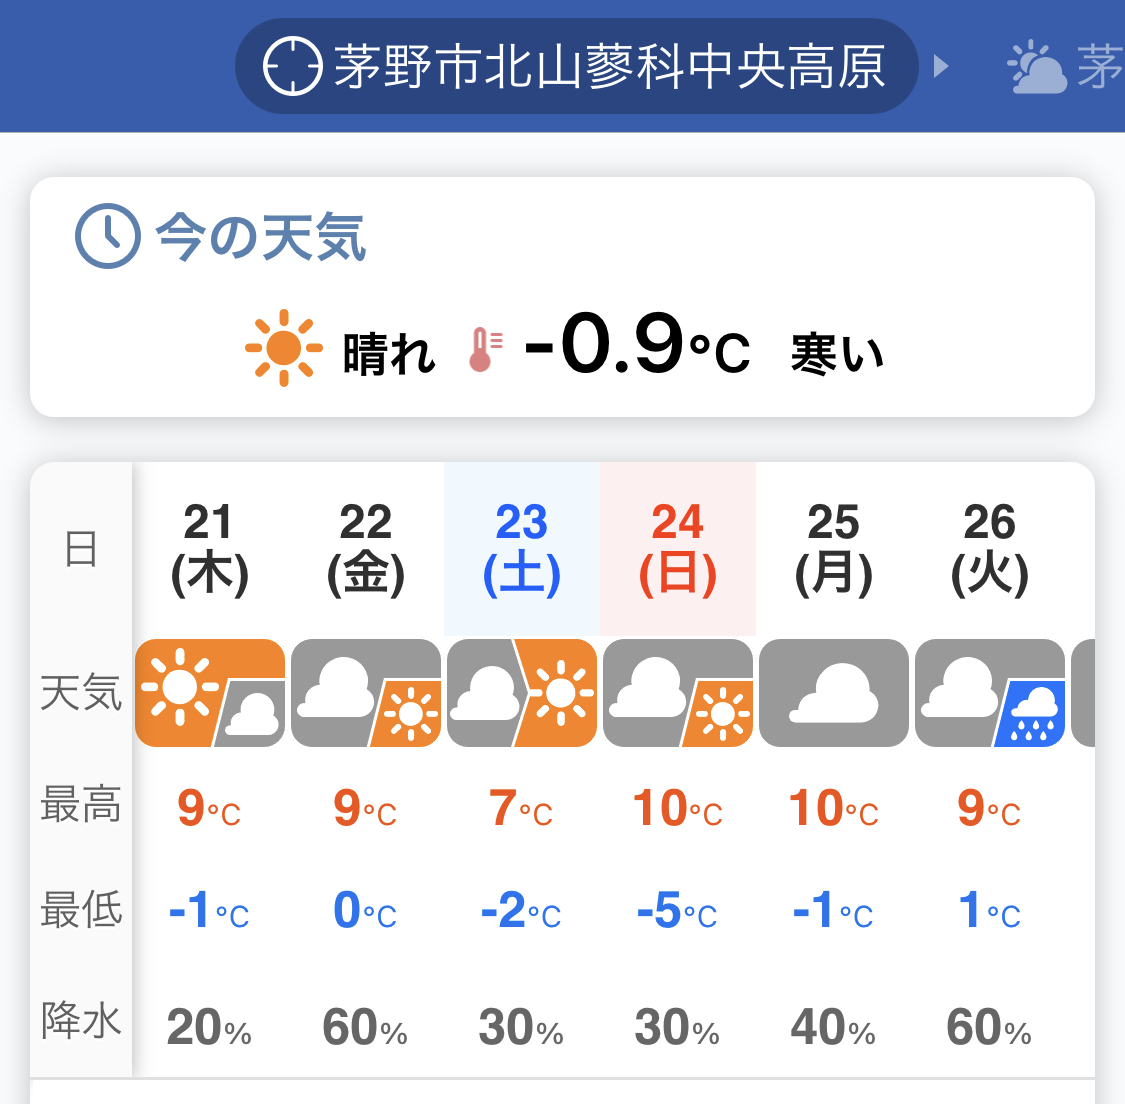1125x1104 pixels.
Task: Open the partly cloudy location icon
Action: point(1037,67)
